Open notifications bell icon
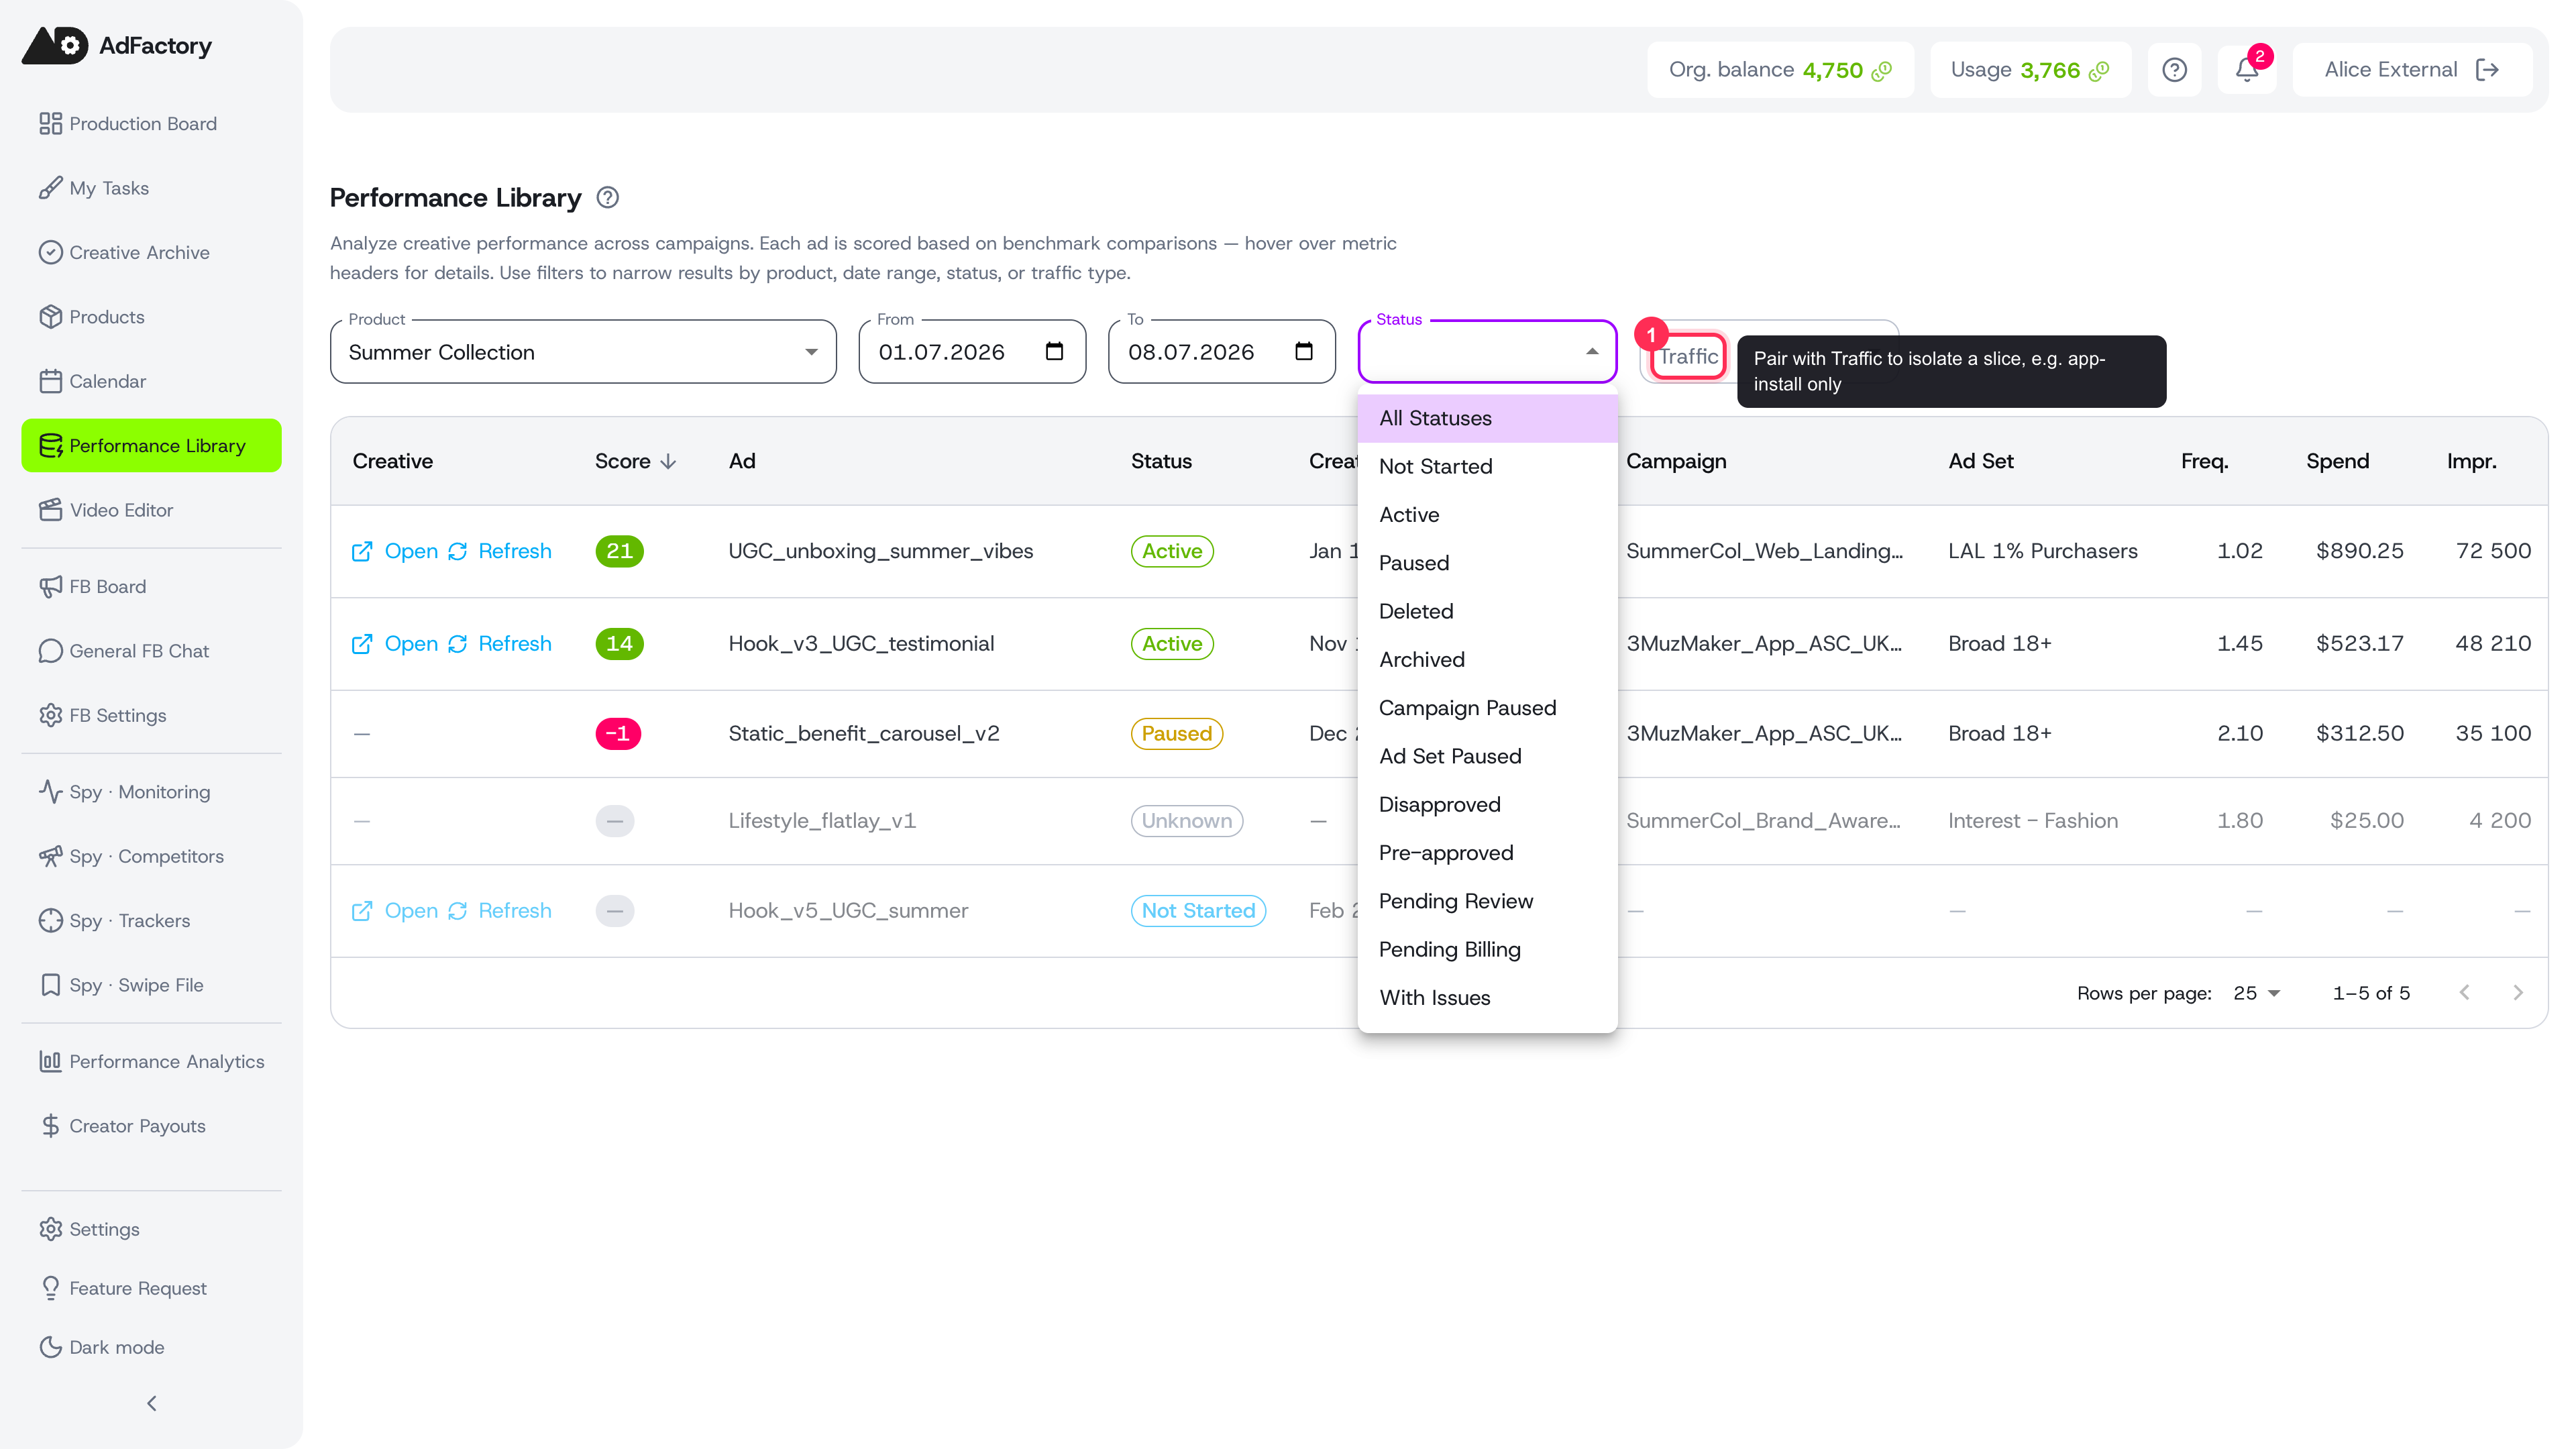Screen dimensions: 2576x1449 2247,70
